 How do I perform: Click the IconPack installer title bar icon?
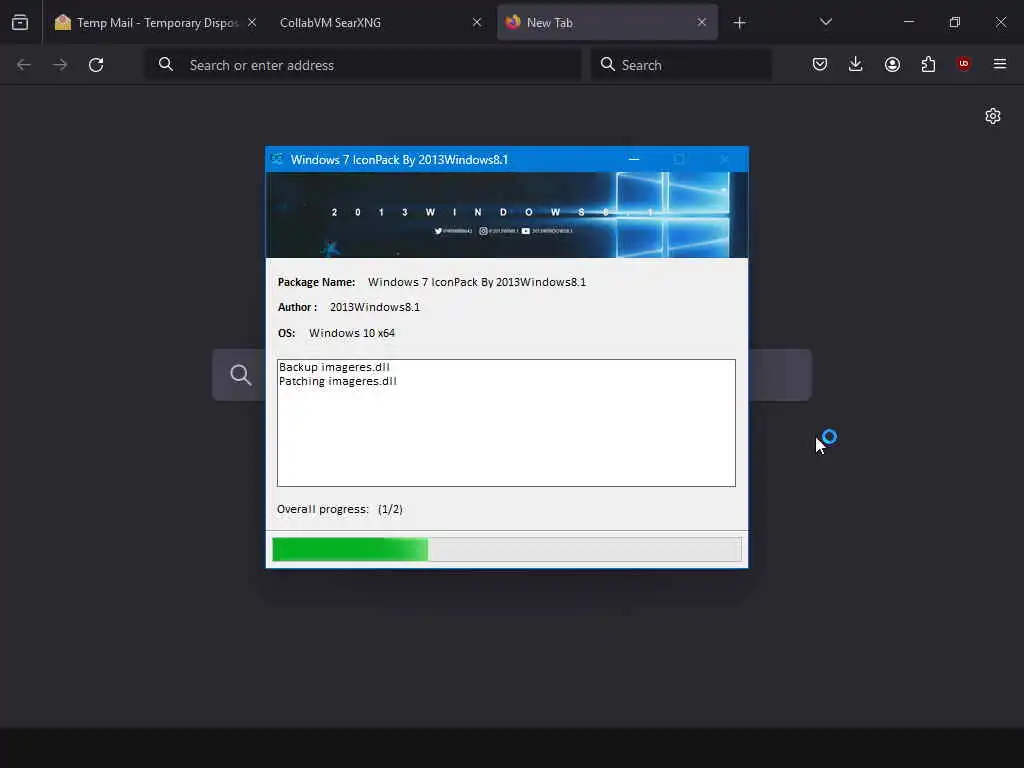[x=277, y=159]
